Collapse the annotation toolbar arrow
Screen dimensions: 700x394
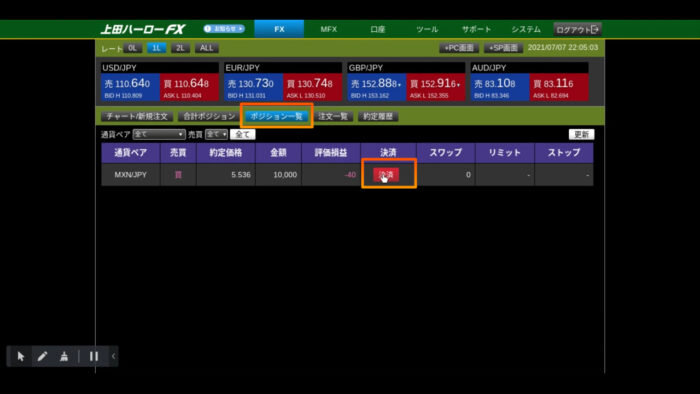[x=113, y=356]
